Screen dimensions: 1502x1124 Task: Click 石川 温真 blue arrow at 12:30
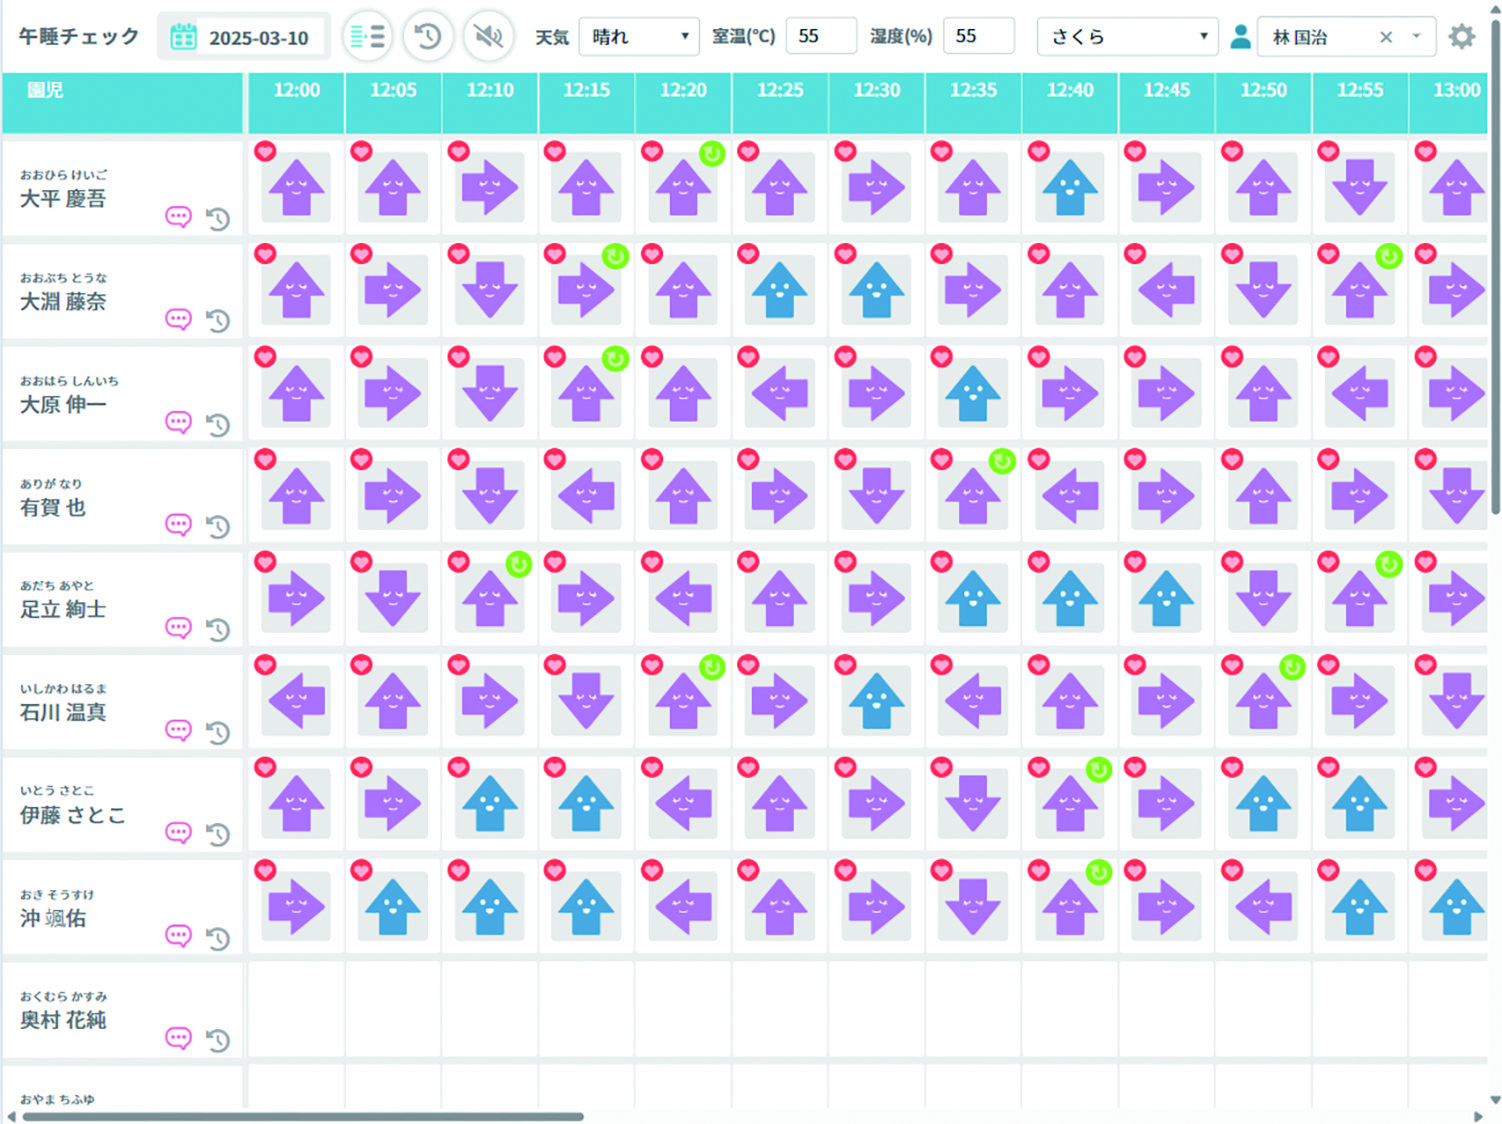[x=876, y=700]
